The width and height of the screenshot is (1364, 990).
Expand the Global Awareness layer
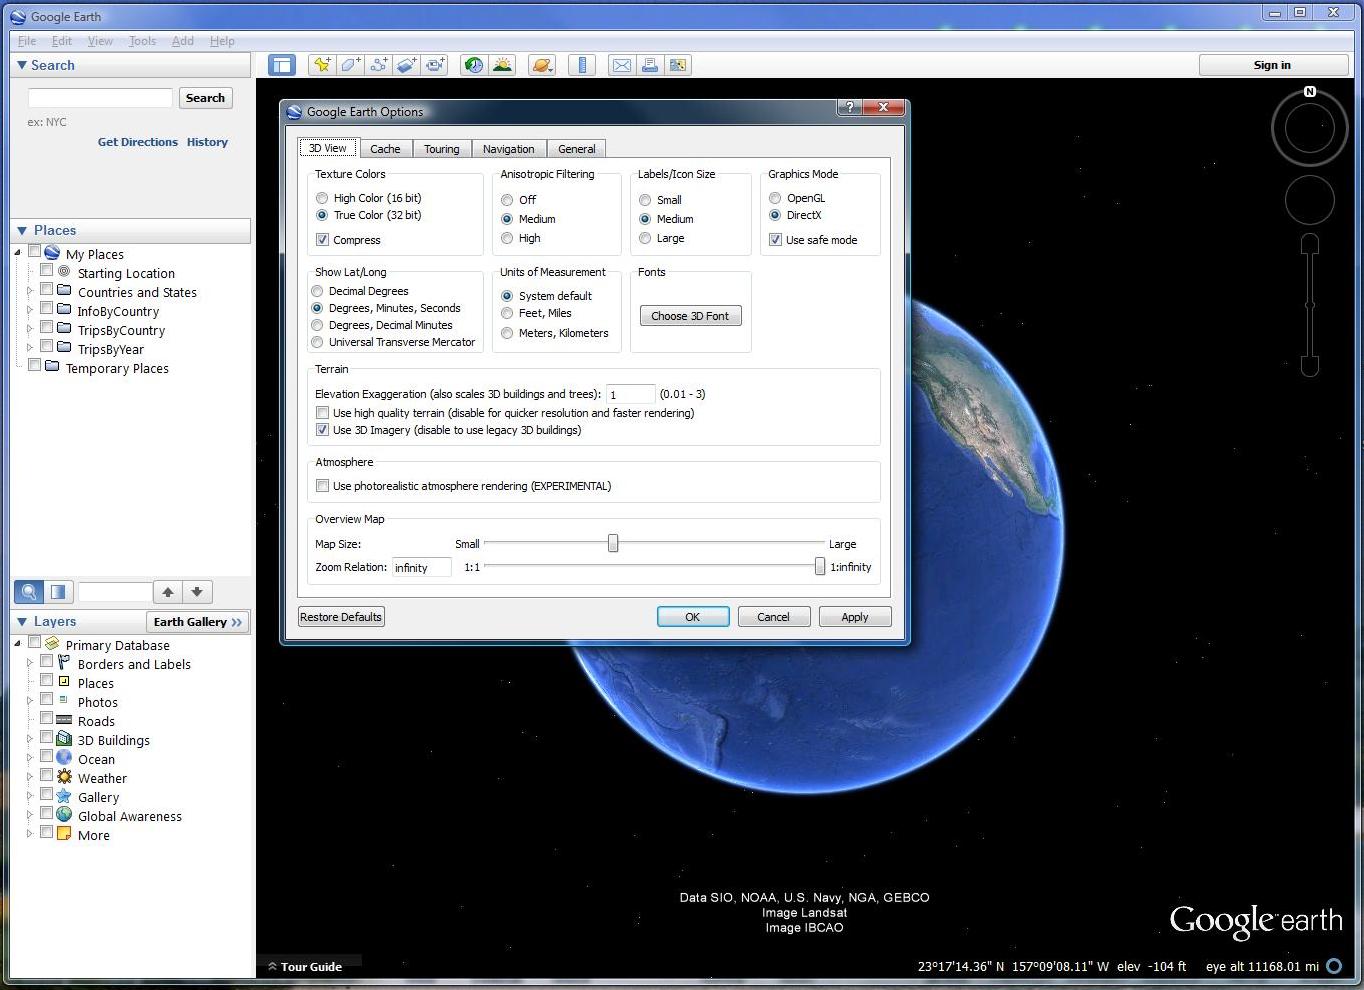(30, 814)
